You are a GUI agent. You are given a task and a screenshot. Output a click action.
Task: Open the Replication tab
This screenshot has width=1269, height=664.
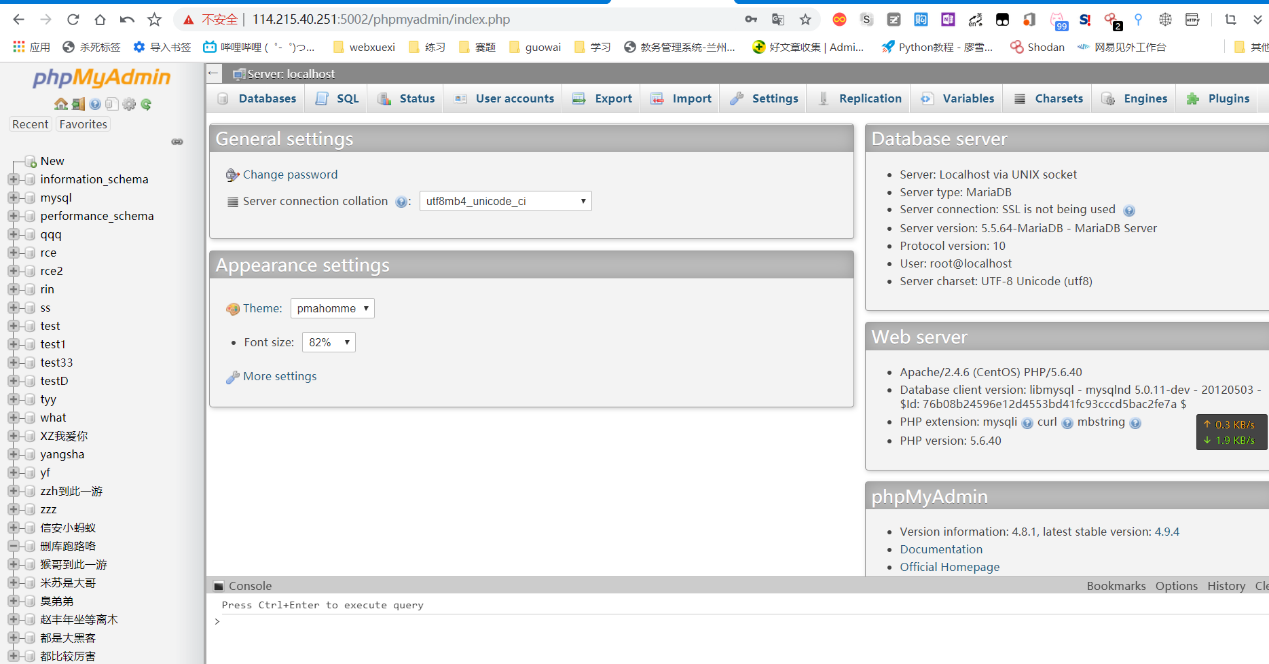point(860,98)
